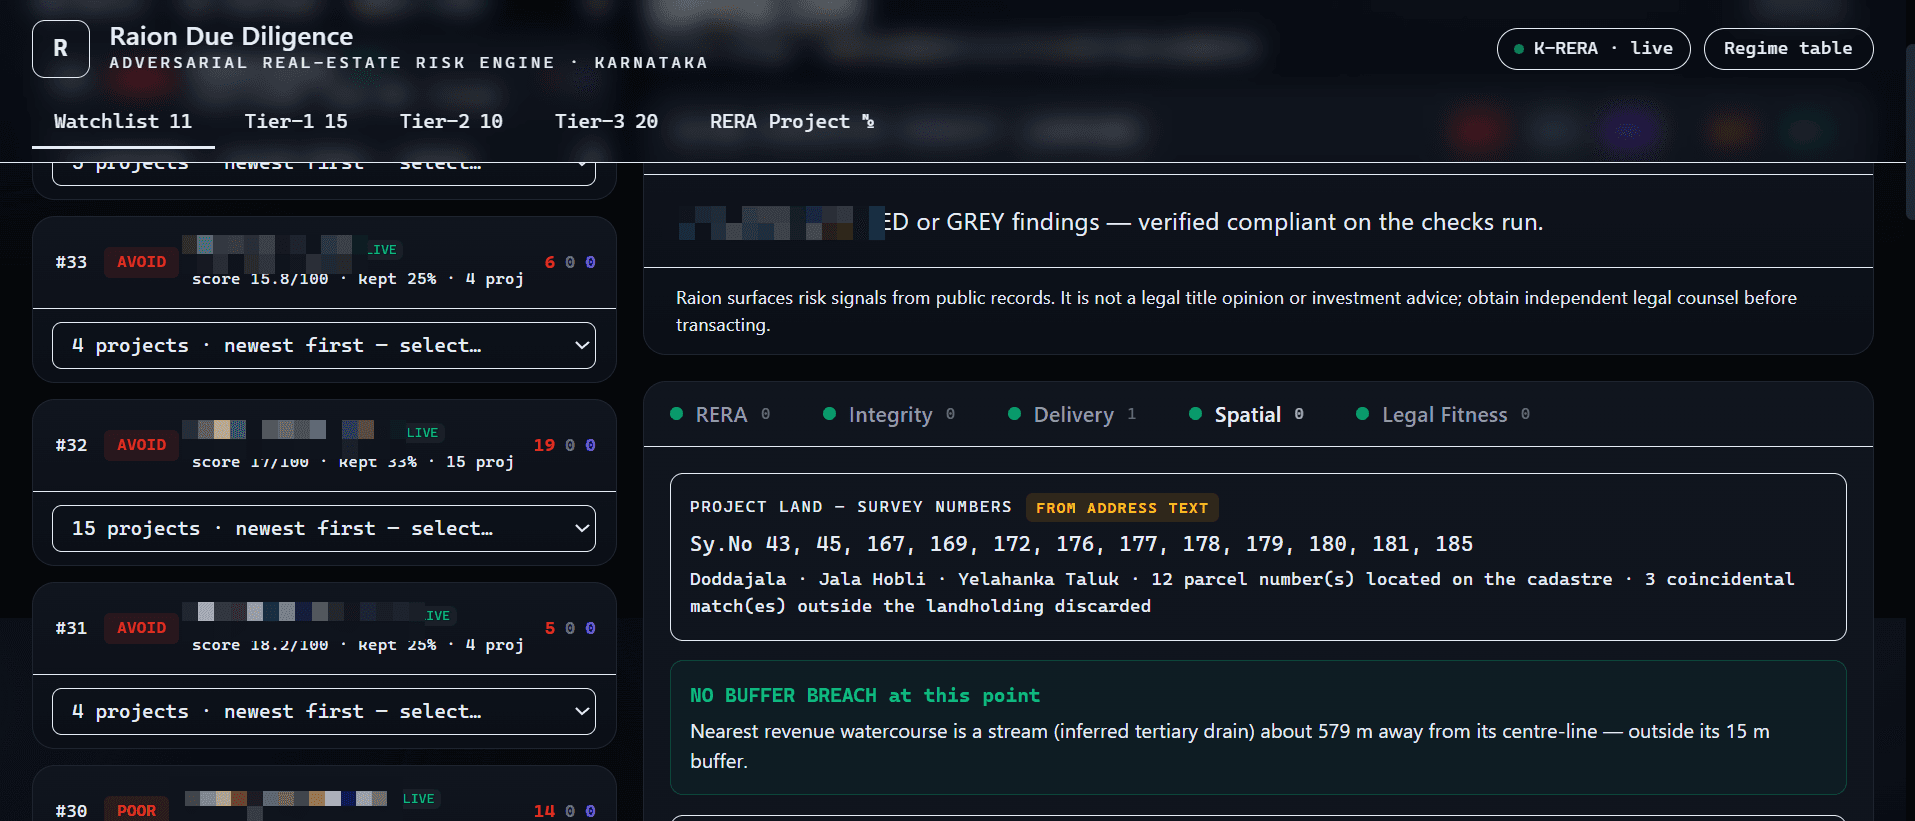Switch to the Tier-2 10 tab
The width and height of the screenshot is (1915, 821).
pyautogui.click(x=451, y=121)
